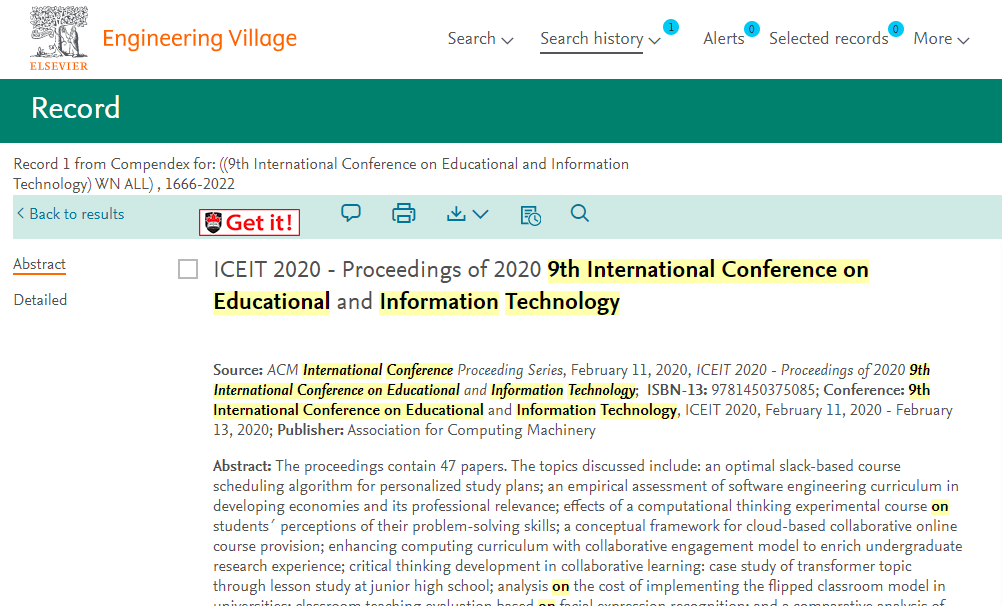
Task: Click the Alerts count badge
Action: coord(752,29)
